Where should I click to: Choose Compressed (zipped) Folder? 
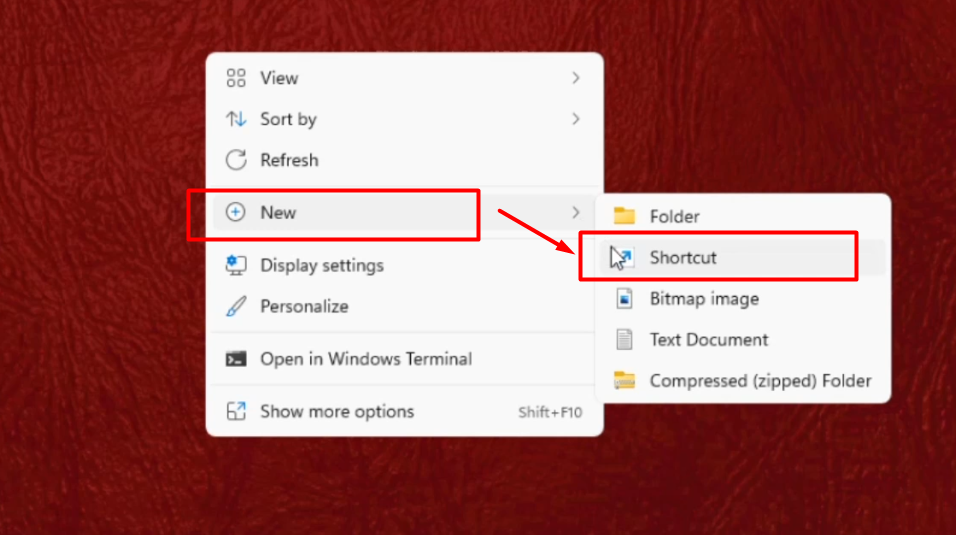[x=743, y=381]
